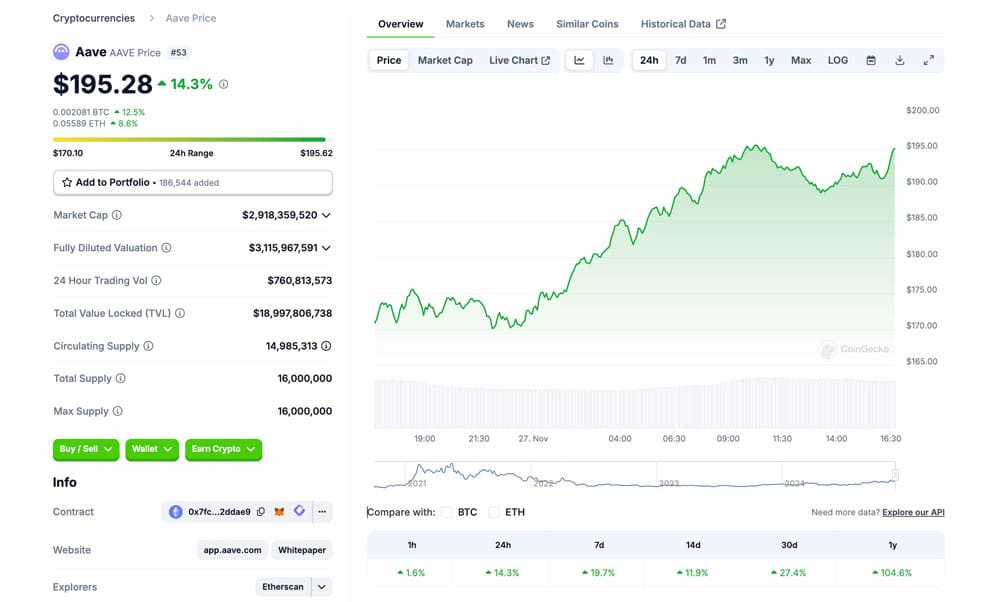Screen dimensions: 984x602
Task: Show Max Supply info icon
Action: (x=117, y=411)
